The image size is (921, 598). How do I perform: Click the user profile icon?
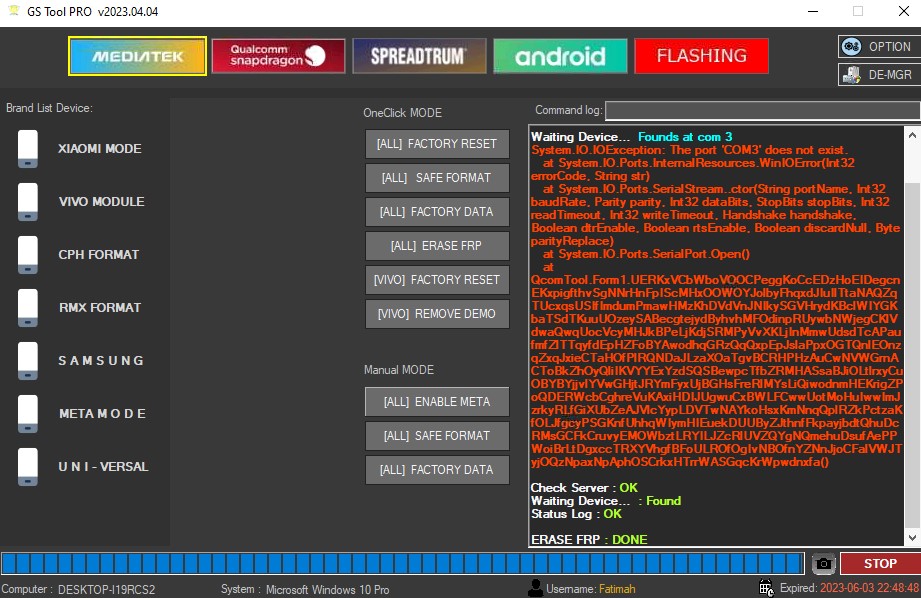coord(536,588)
